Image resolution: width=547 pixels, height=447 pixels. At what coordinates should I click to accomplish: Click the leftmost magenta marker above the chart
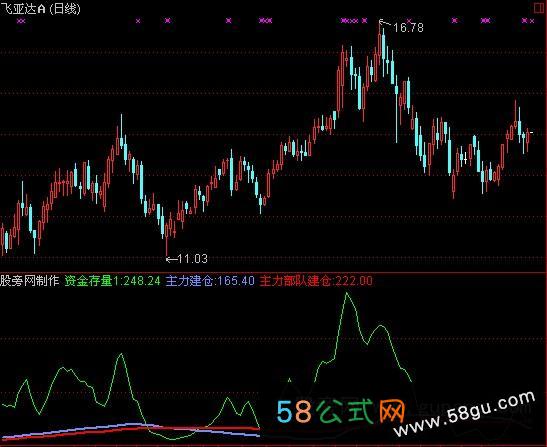point(21,21)
